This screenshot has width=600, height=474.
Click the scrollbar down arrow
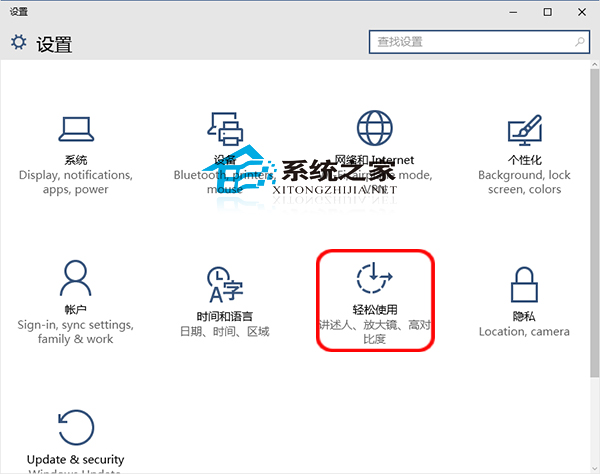pos(595,469)
